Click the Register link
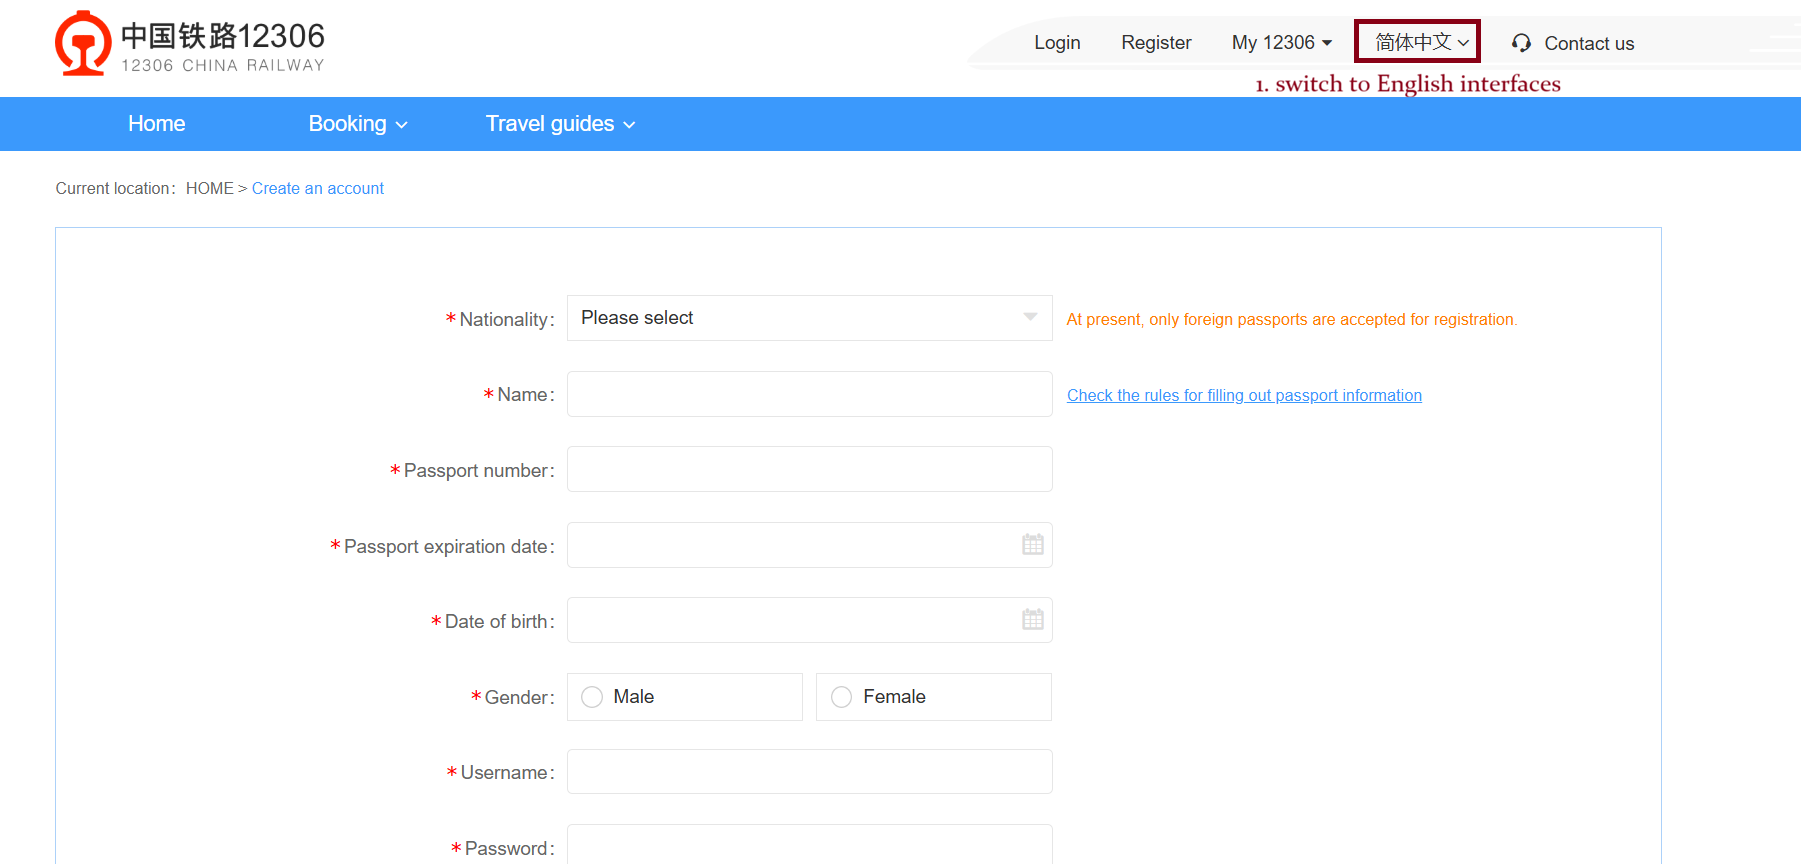 click(x=1156, y=43)
